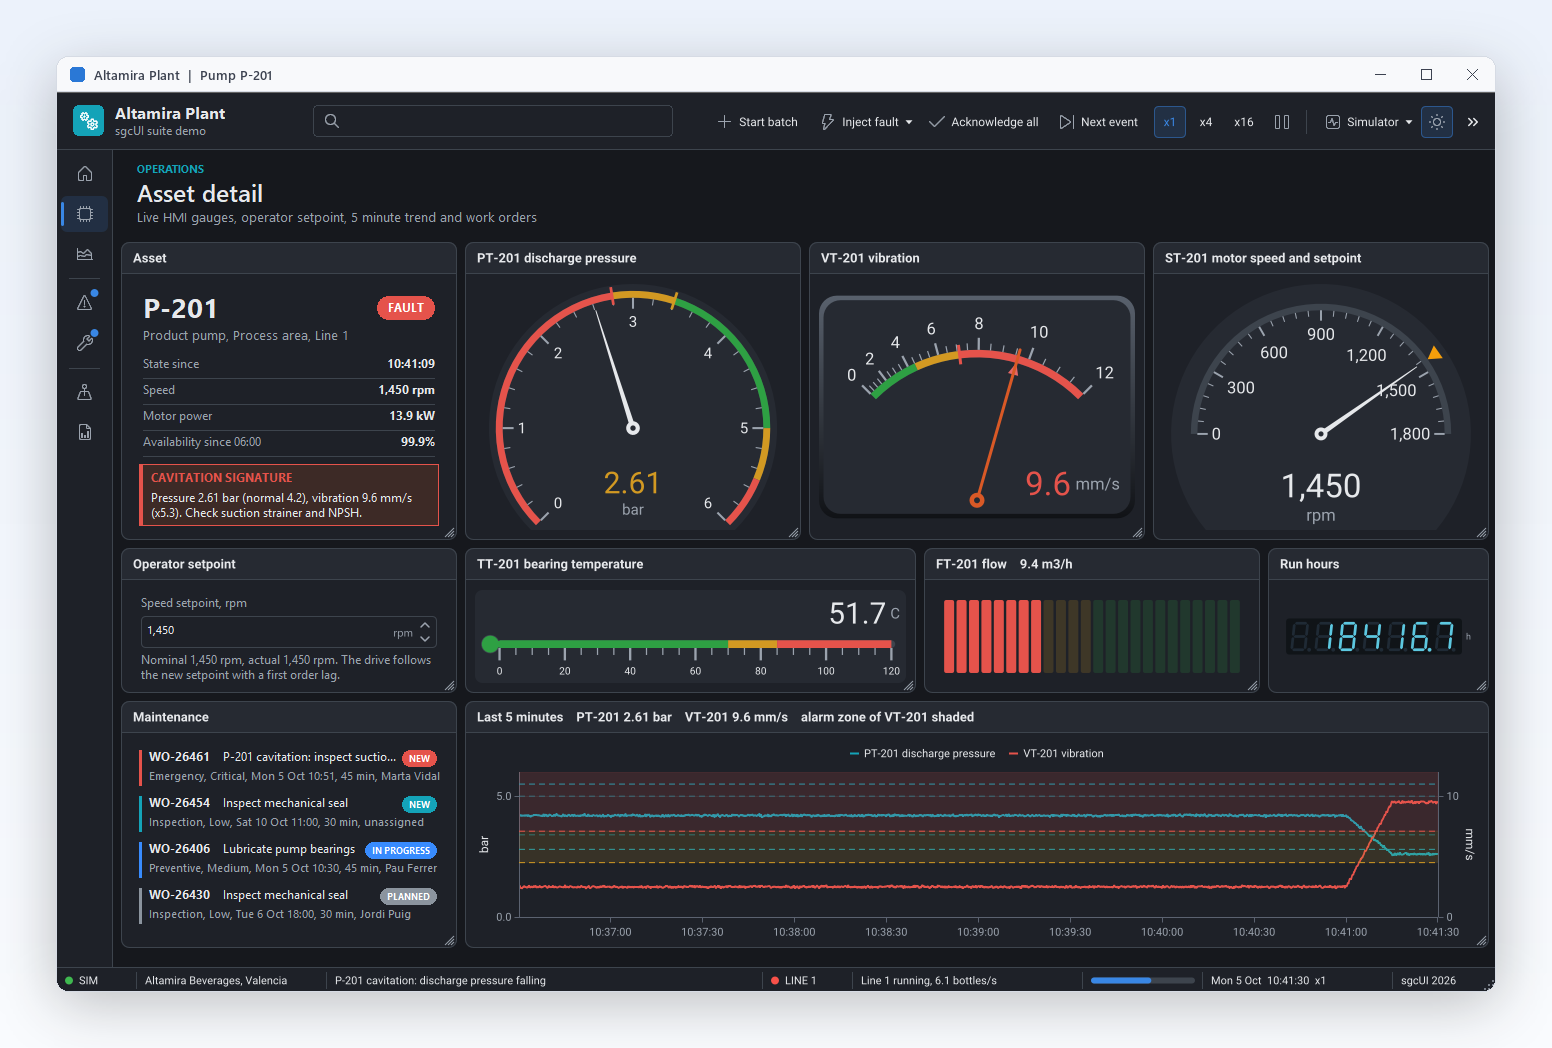Open work order WO-26461
Screen dimensions: 1552x1048
(289, 766)
